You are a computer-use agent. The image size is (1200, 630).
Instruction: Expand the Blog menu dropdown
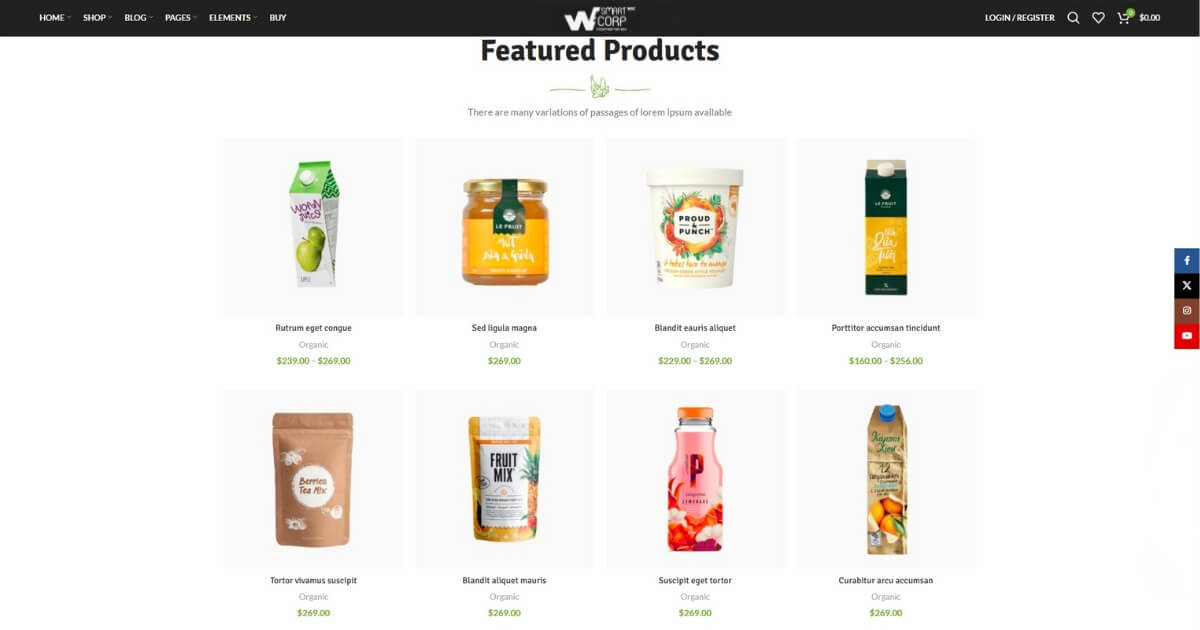tap(138, 18)
